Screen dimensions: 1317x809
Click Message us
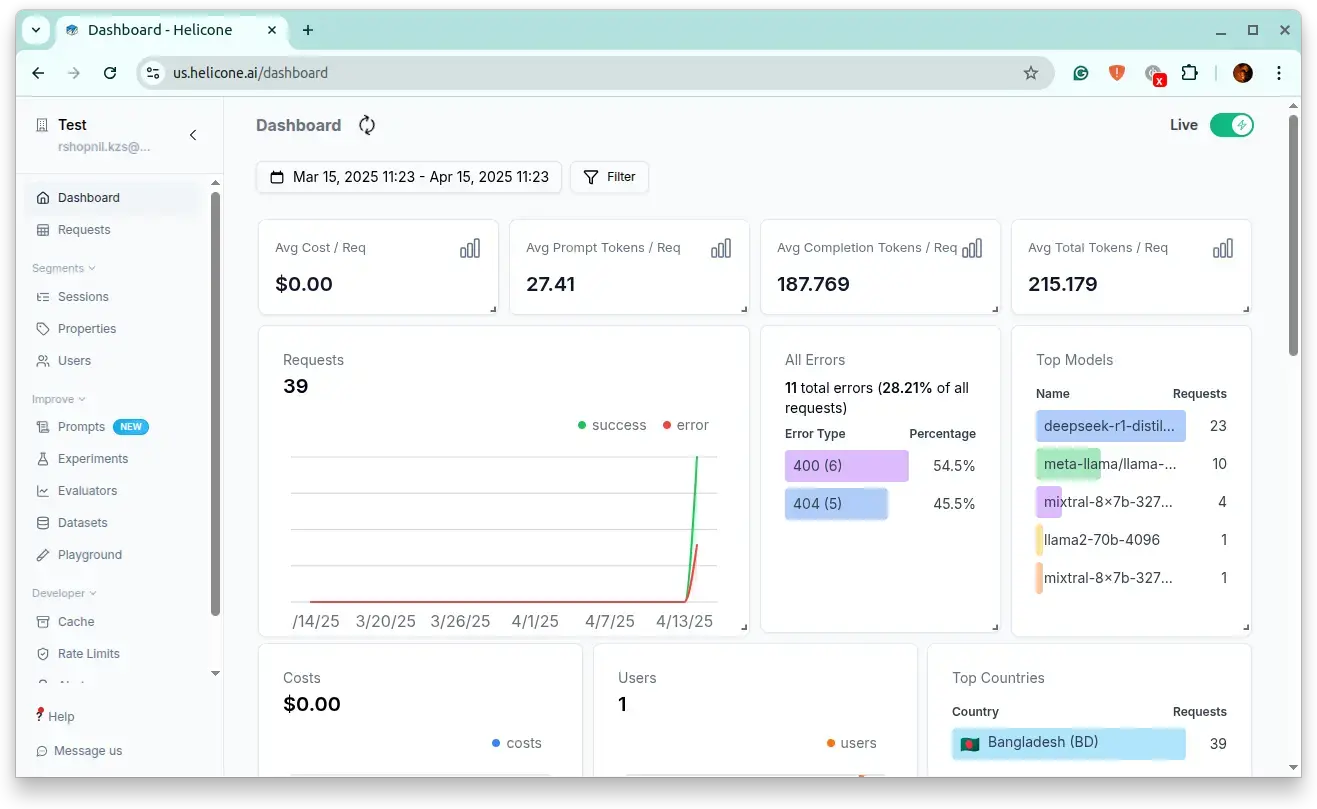pos(79,751)
